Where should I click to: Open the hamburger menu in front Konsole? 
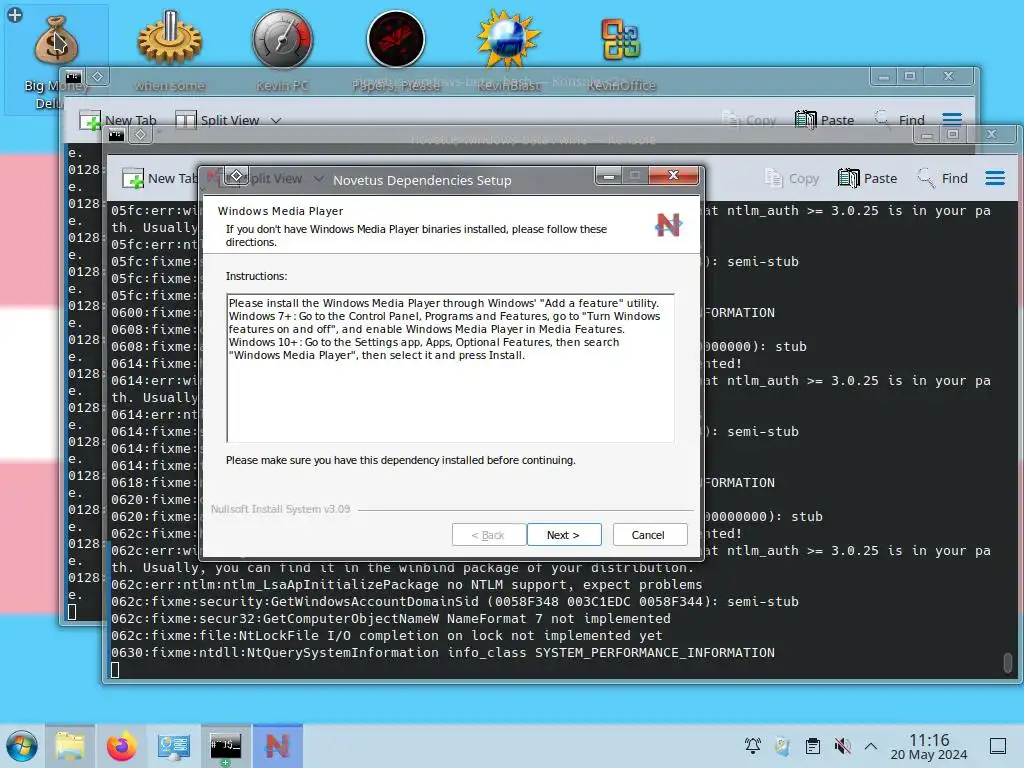coord(995,178)
